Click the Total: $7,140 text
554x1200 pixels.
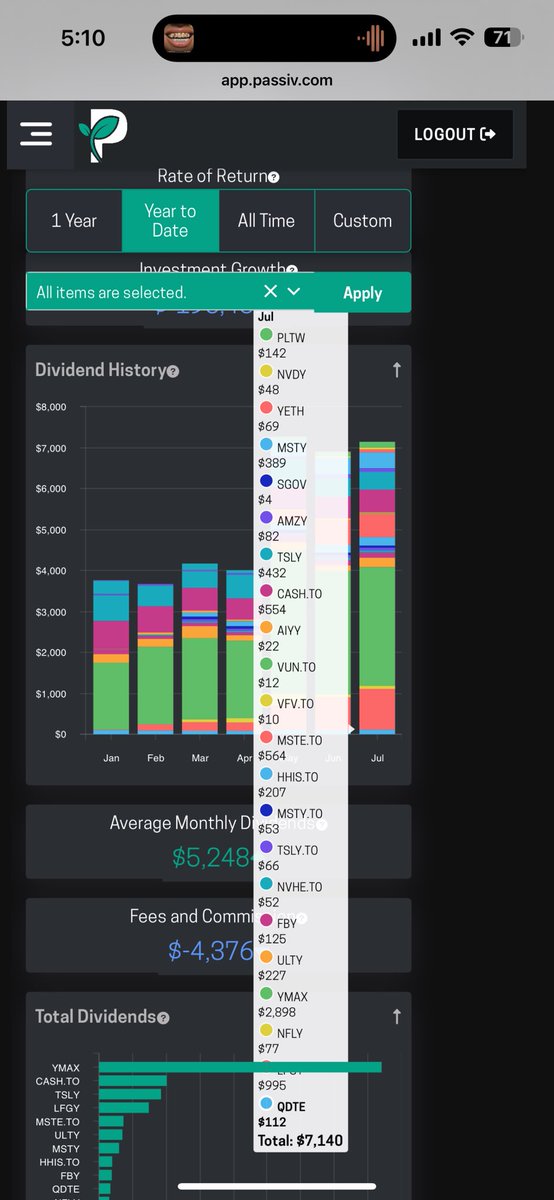[x=300, y=1140]
